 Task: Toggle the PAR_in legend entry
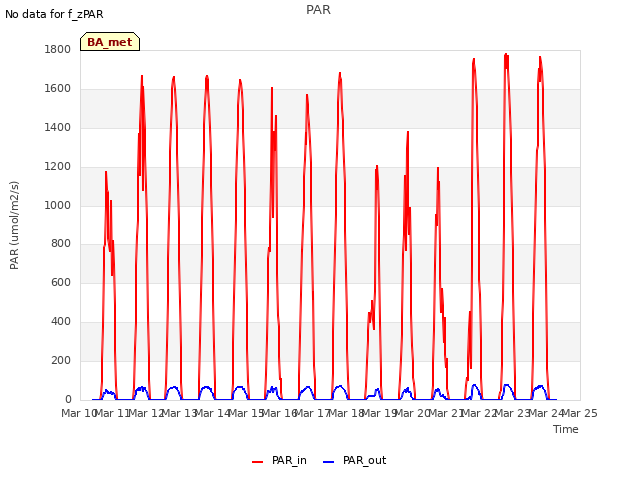tap(279, 460)
